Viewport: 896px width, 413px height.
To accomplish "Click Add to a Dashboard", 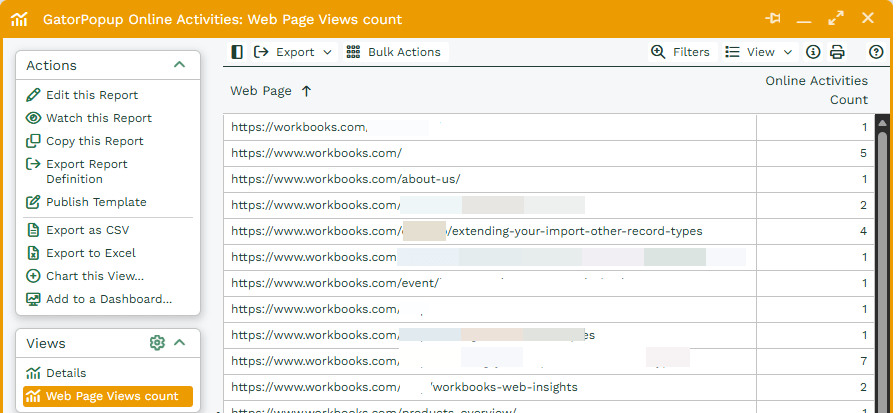I will [x=108, y=299].
